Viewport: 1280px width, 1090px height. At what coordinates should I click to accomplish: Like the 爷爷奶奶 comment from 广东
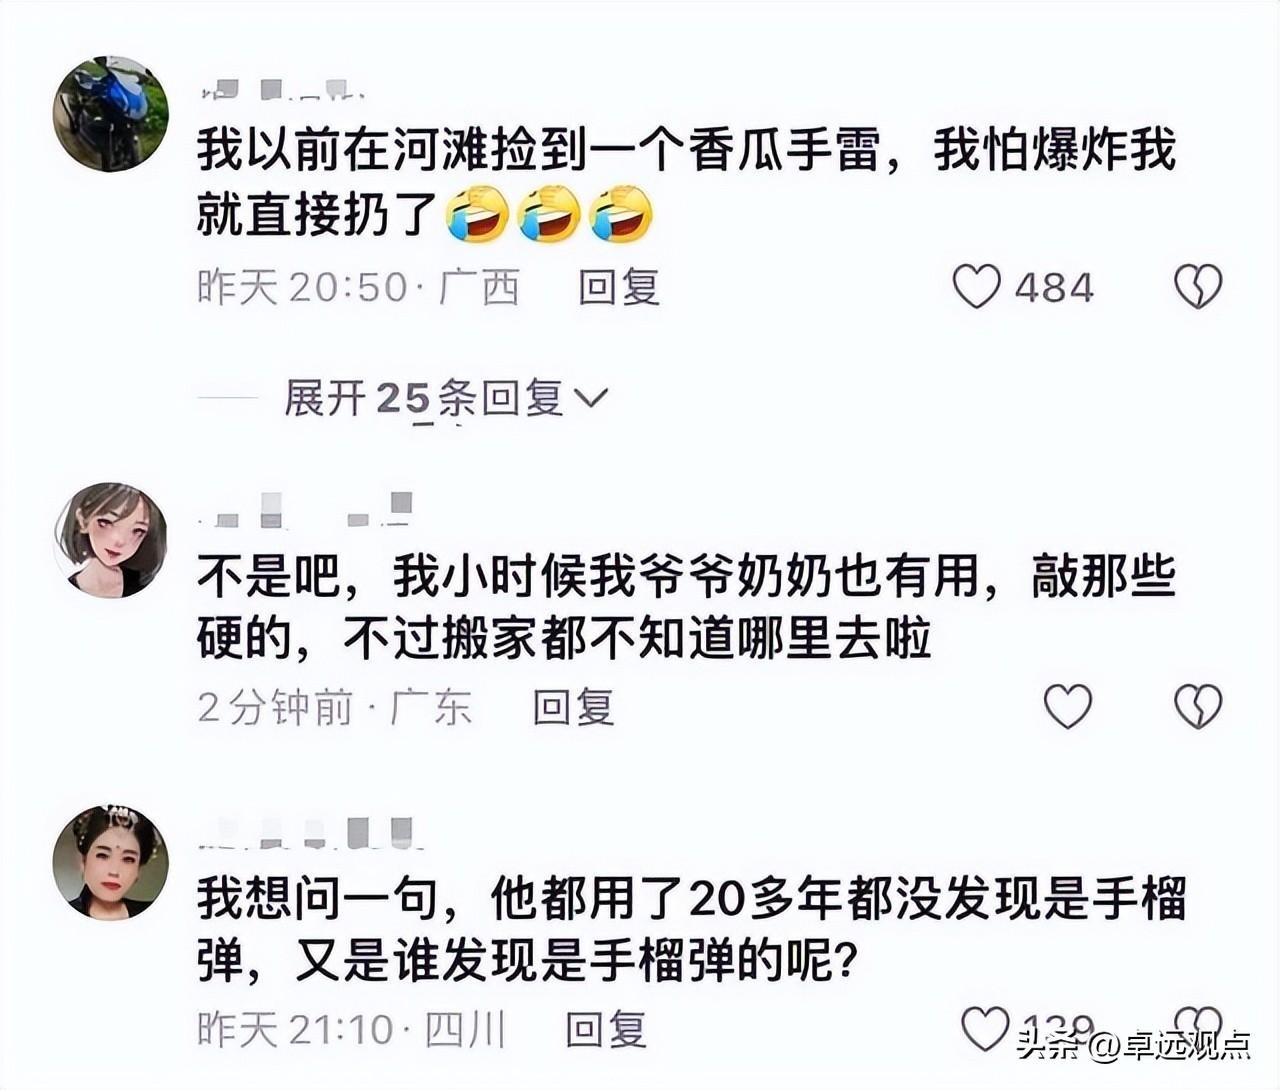(1068, 706)
